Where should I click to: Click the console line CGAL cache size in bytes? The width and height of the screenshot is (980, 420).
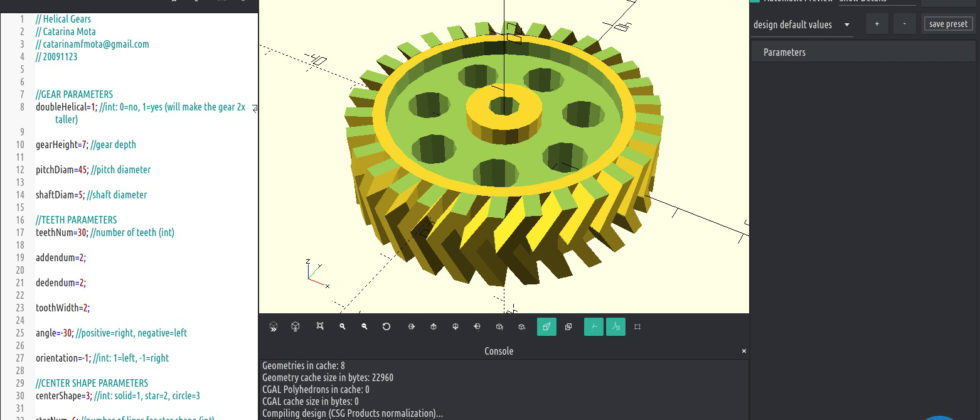click(x=311, y=401)
